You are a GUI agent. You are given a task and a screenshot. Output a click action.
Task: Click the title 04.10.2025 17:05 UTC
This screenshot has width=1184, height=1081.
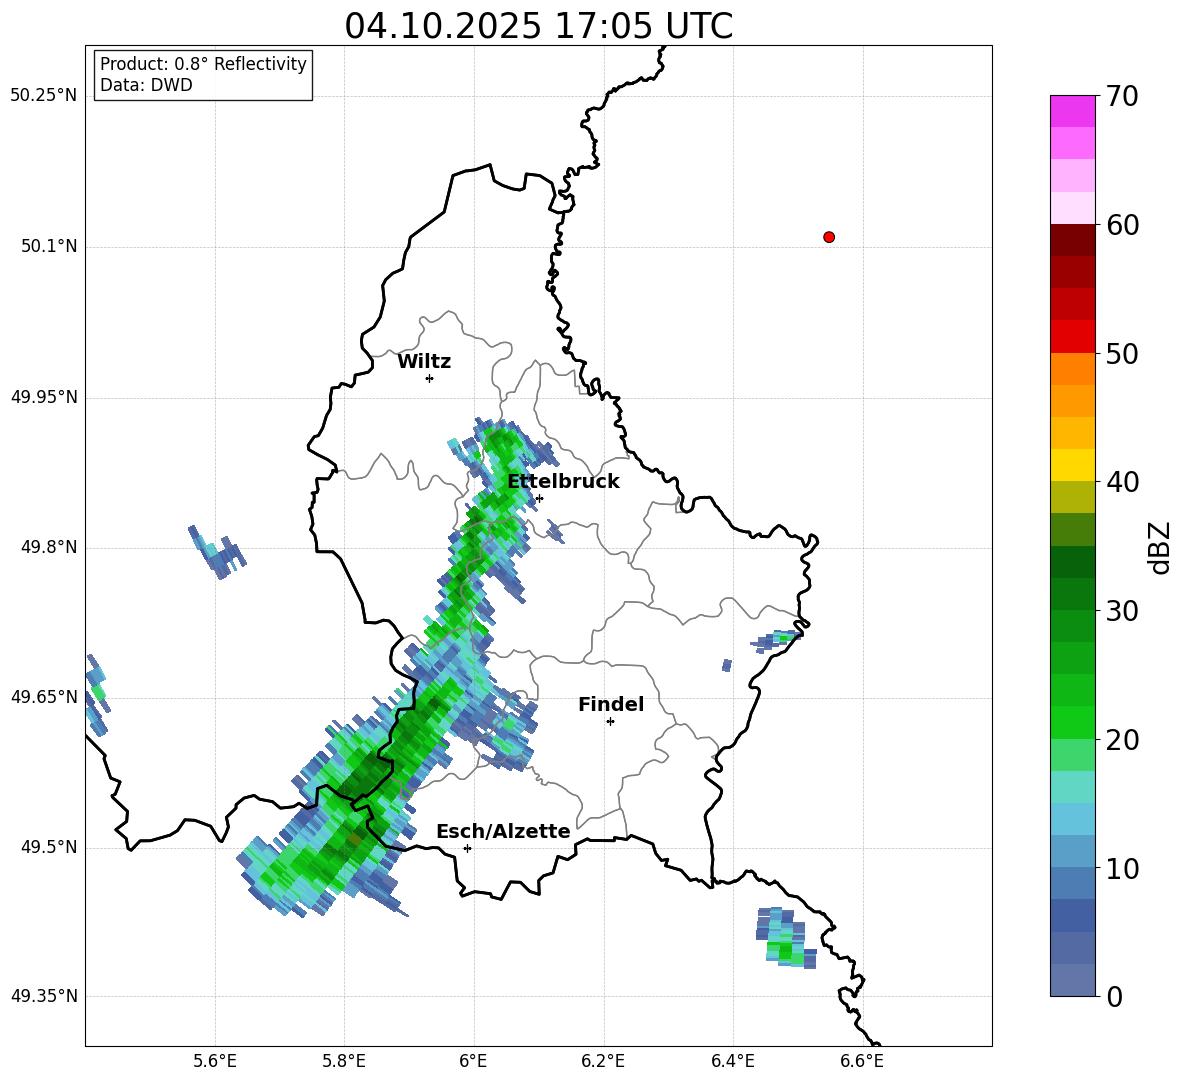(538, 26)
